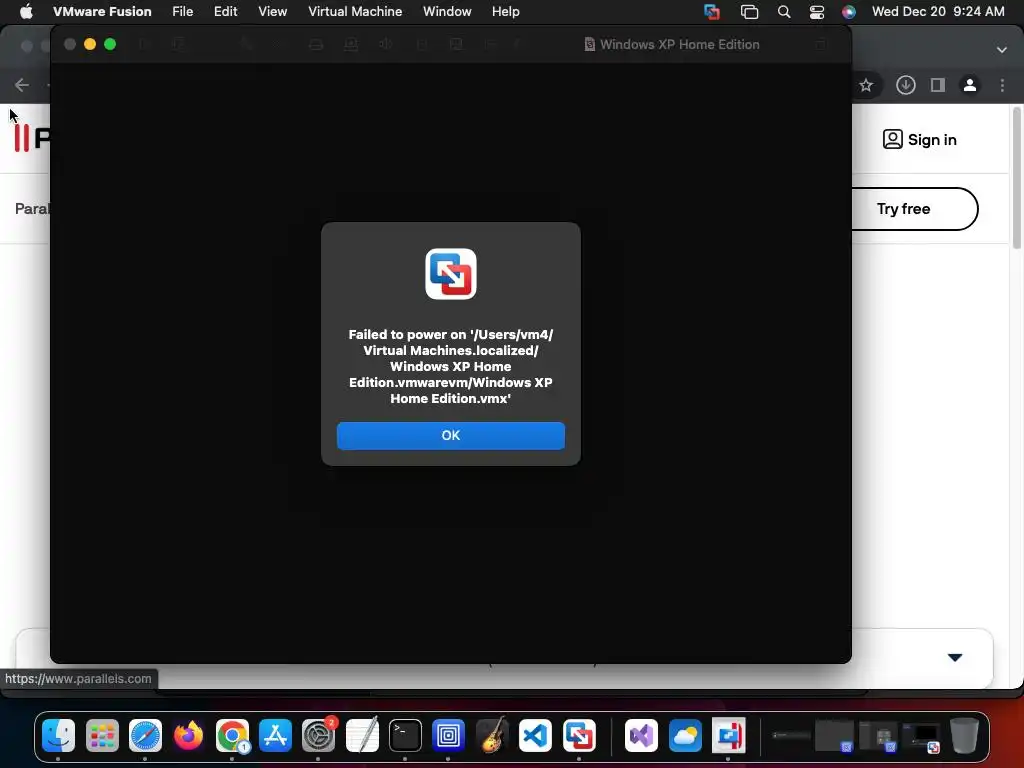Open Visual Studio Code from the Dock
1024x768 pixels.
pos(535,736)
